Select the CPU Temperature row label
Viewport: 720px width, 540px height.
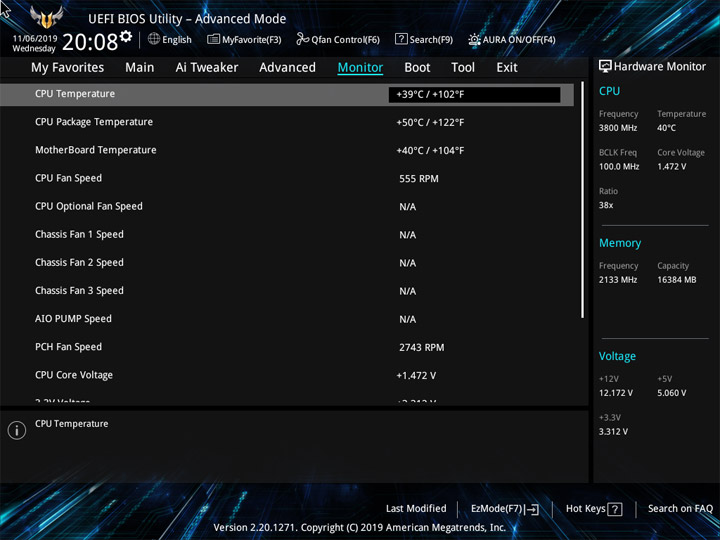coord(75,94)
